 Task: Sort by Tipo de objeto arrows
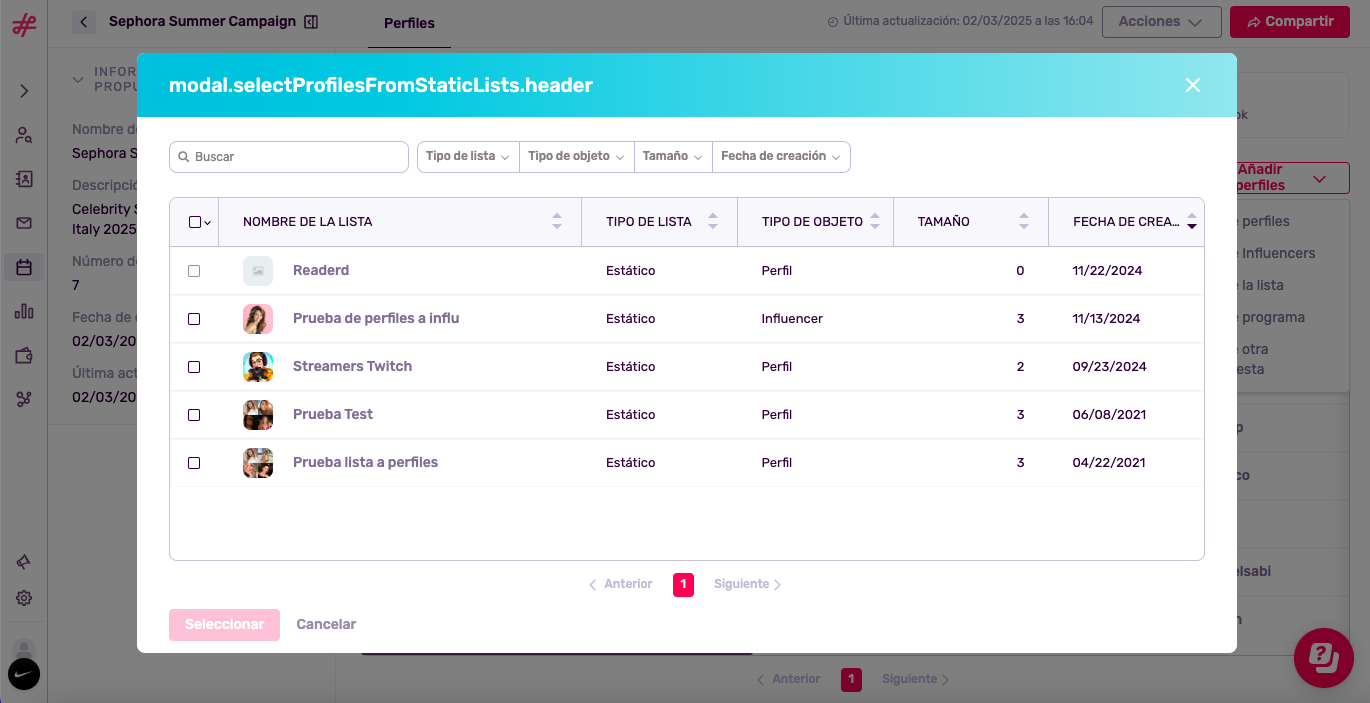[875, 222]
